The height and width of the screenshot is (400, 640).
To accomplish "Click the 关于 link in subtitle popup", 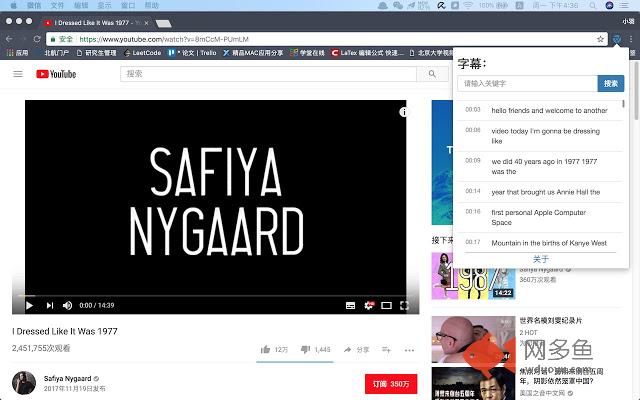I will pyautogui.click(x=540, y=259).
